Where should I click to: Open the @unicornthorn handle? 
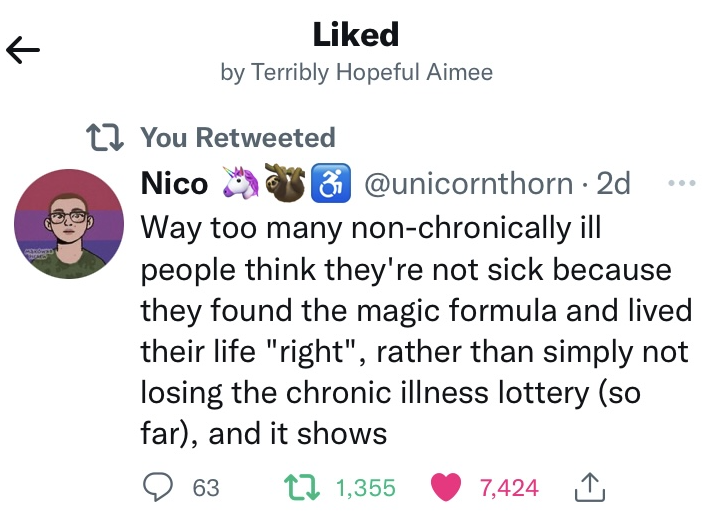pyautogui.click(x=466, y=185)
